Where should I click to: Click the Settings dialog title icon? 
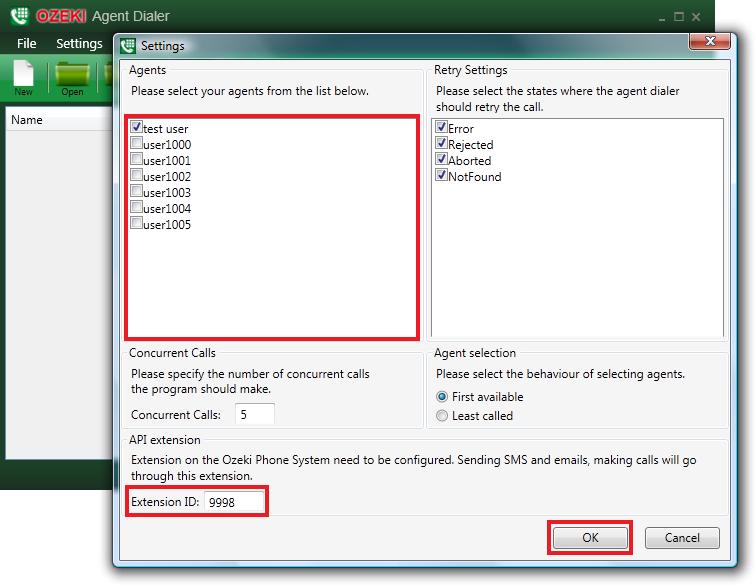[x=128, y=45]
